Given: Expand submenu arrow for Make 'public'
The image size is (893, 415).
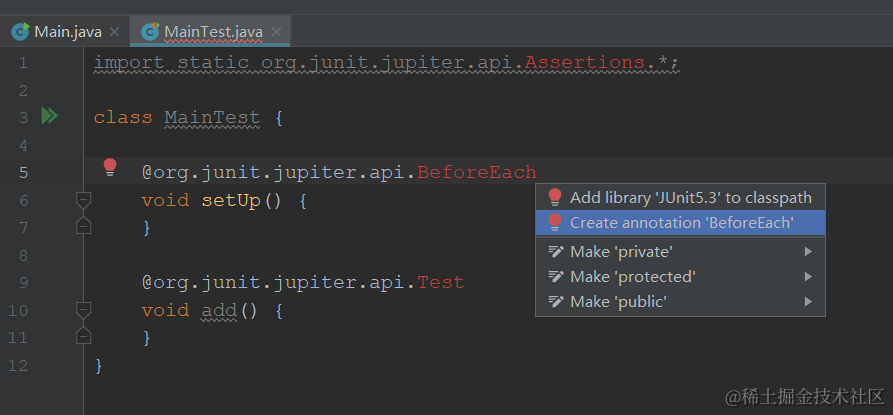Looking at the screenshot, I should tap(808, 301).
